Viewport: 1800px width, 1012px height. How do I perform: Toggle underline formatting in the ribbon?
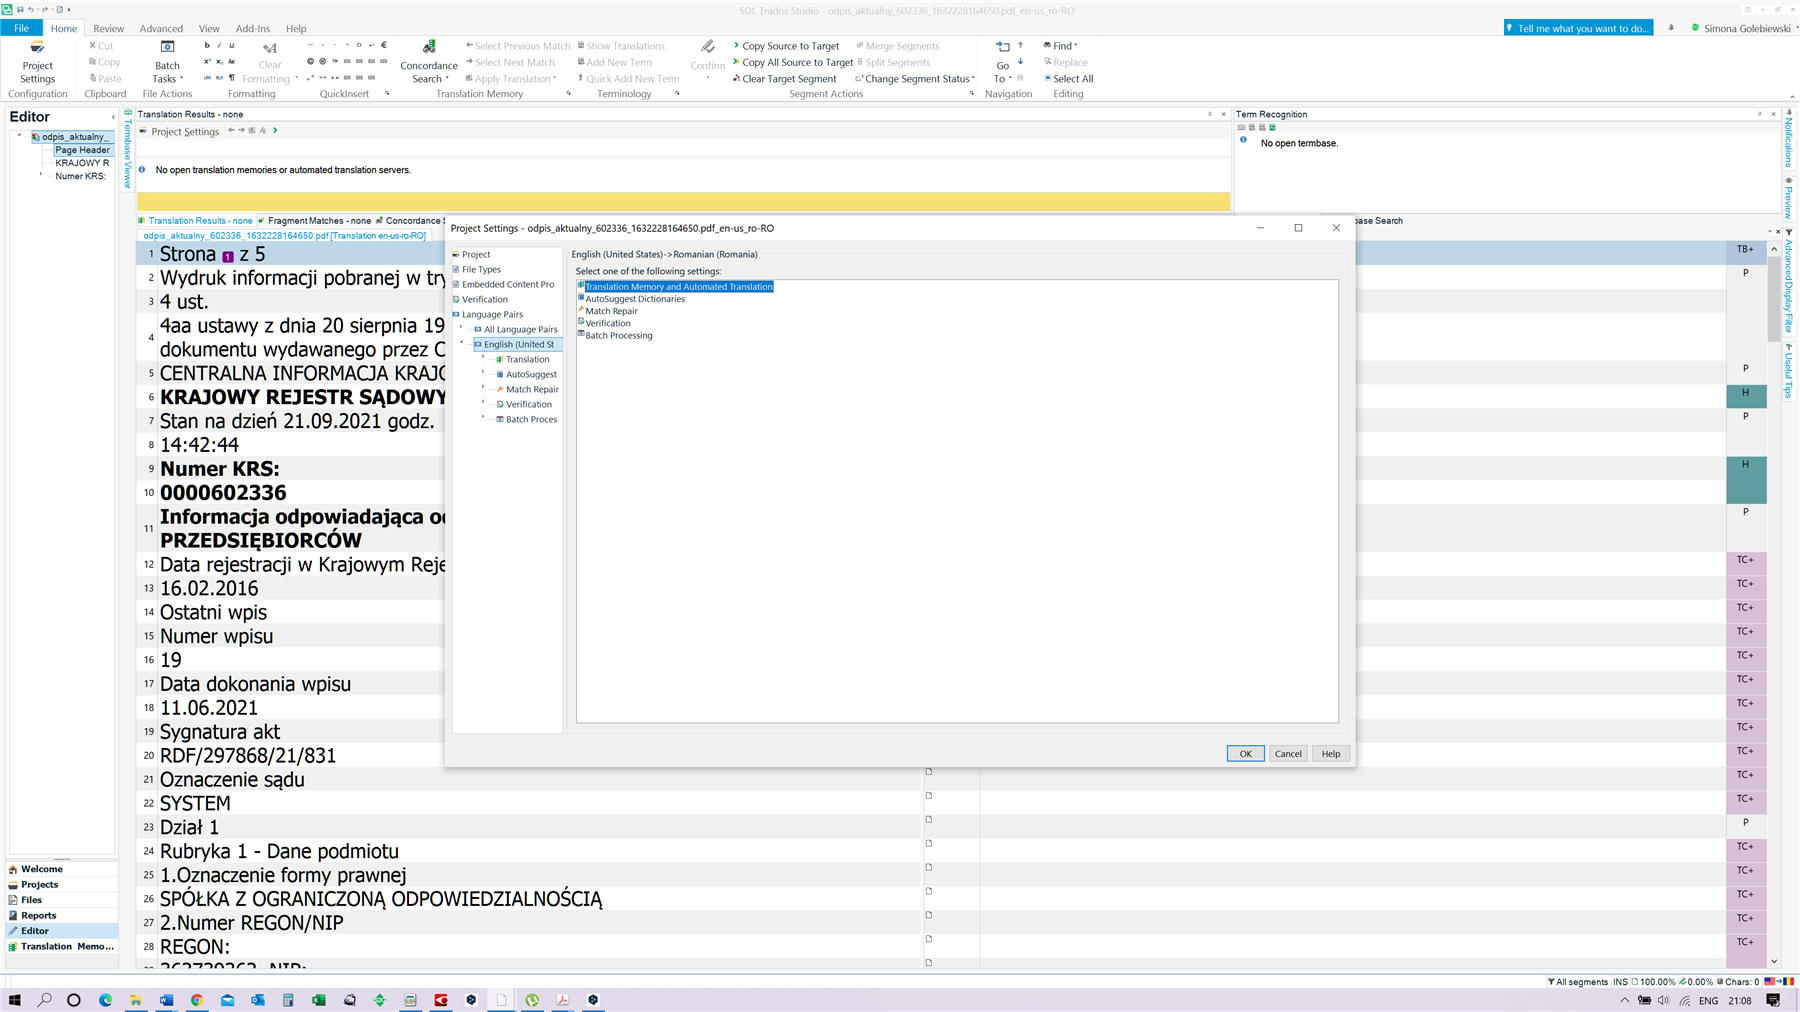232,46
